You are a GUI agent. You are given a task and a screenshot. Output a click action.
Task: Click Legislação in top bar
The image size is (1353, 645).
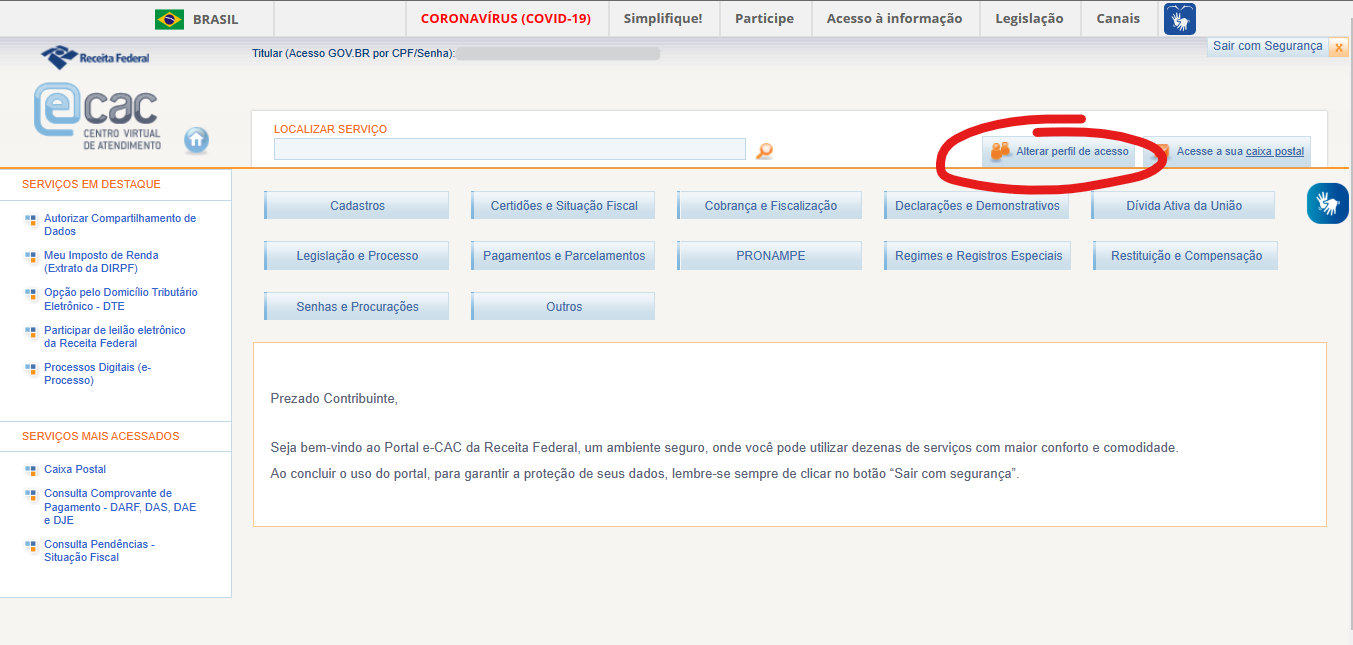pyautogui.click(x=1029, y=19)
